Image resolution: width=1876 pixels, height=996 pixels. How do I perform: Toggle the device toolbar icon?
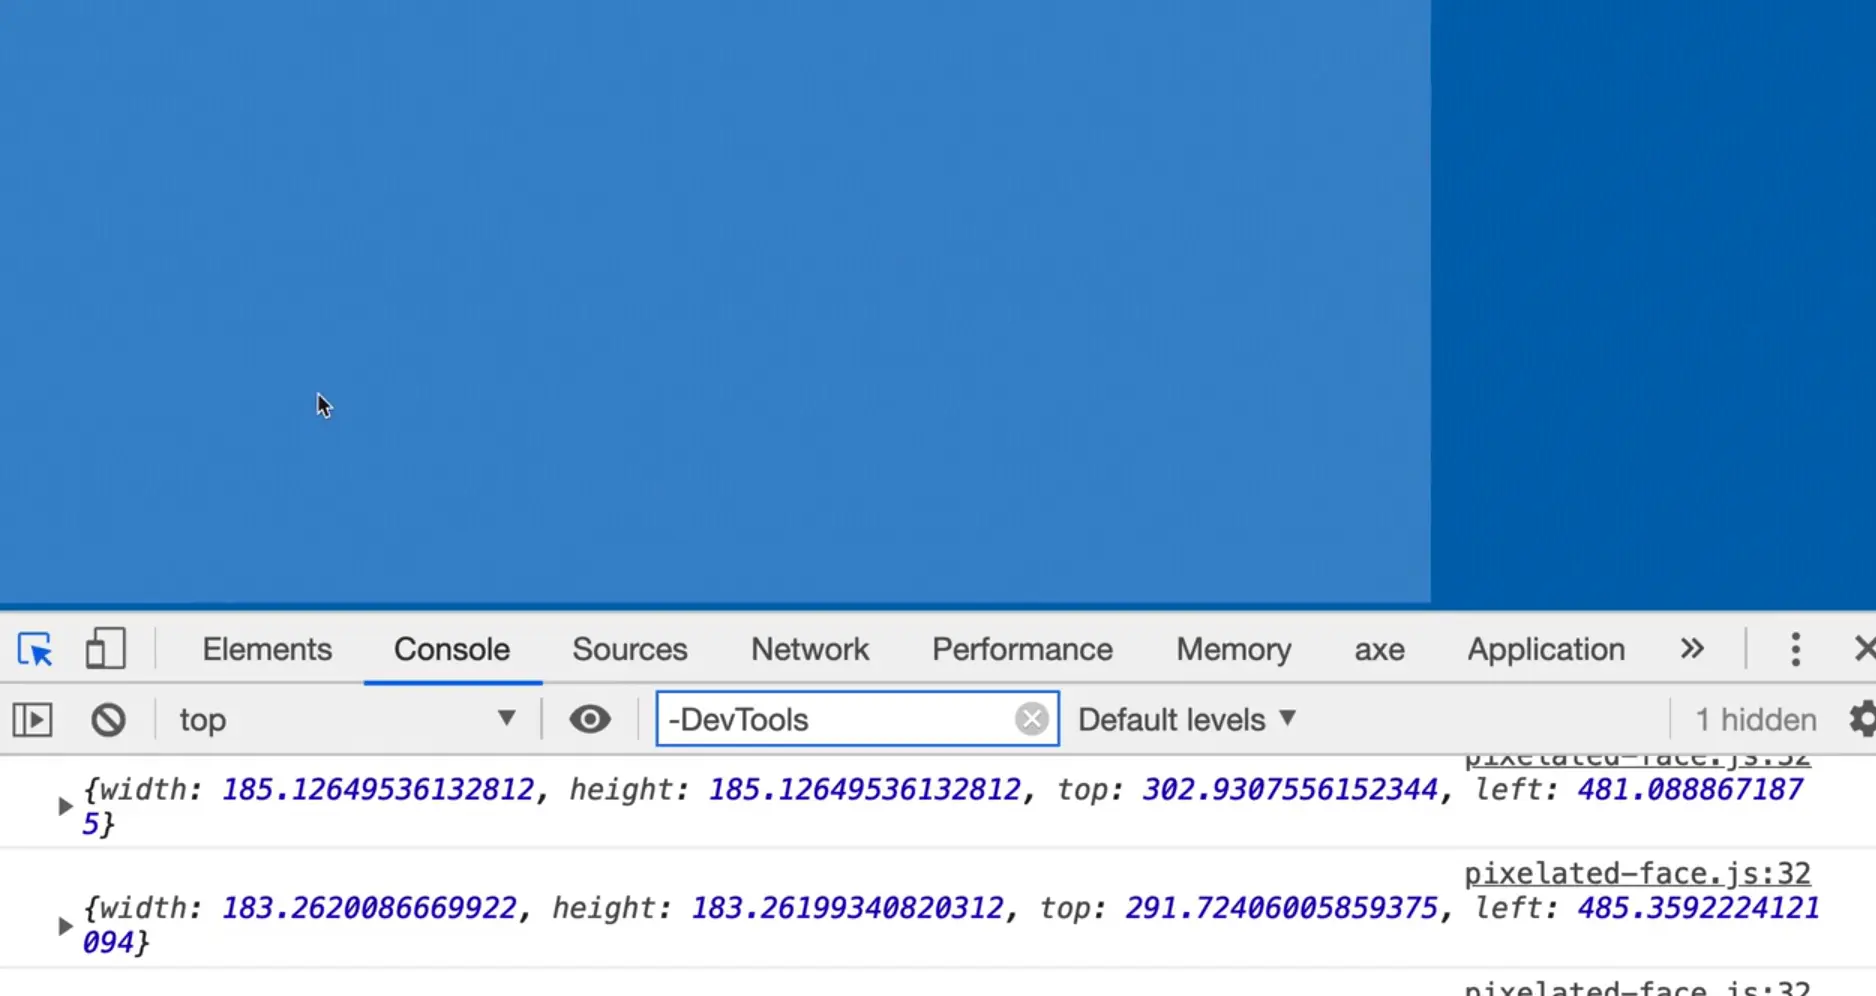[105, 650]
